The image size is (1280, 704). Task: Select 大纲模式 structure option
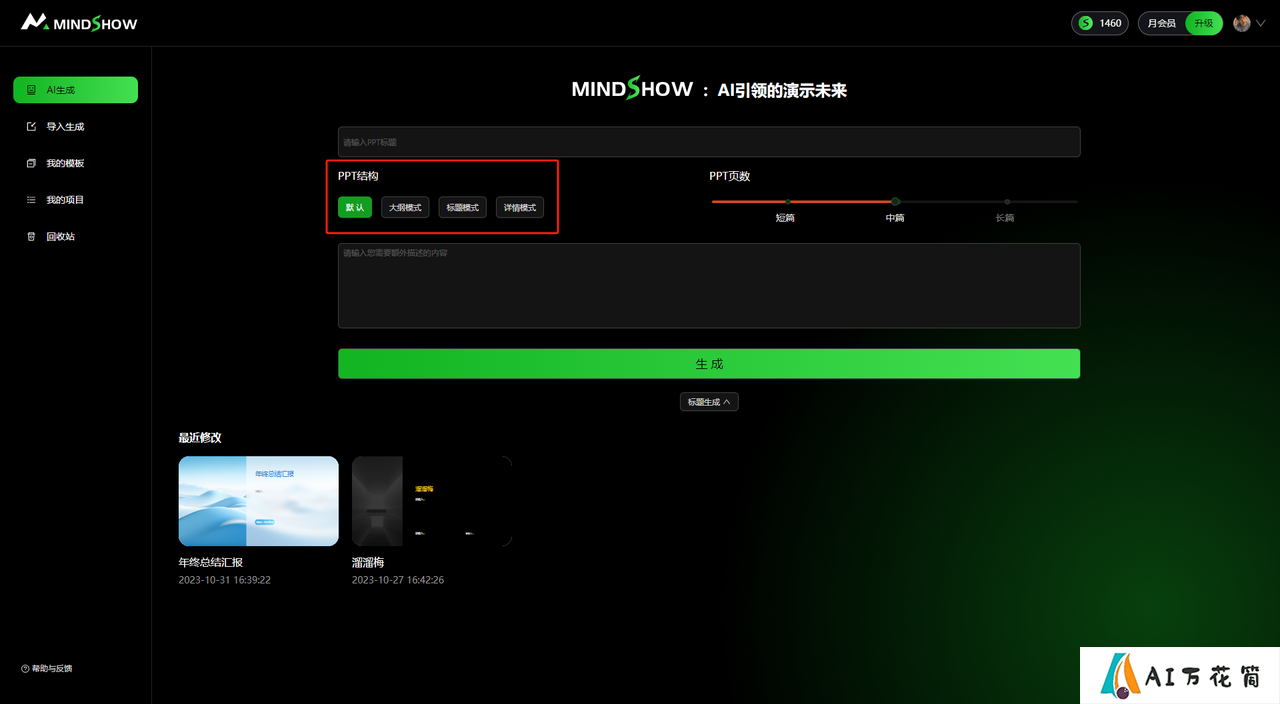point(405,207)
